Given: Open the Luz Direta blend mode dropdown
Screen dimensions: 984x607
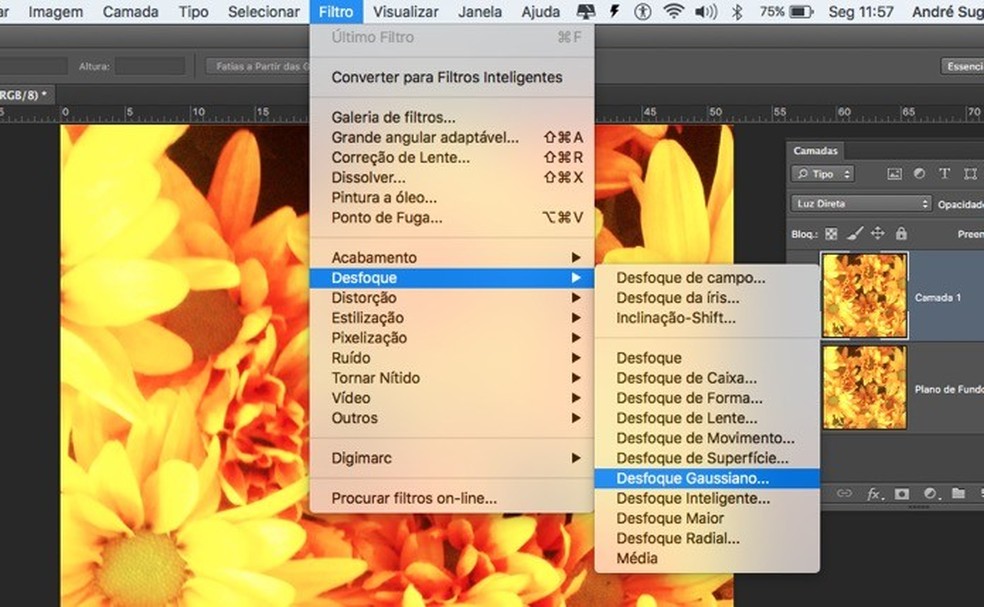Looking at the screenshot, I should tap(861, 203).
